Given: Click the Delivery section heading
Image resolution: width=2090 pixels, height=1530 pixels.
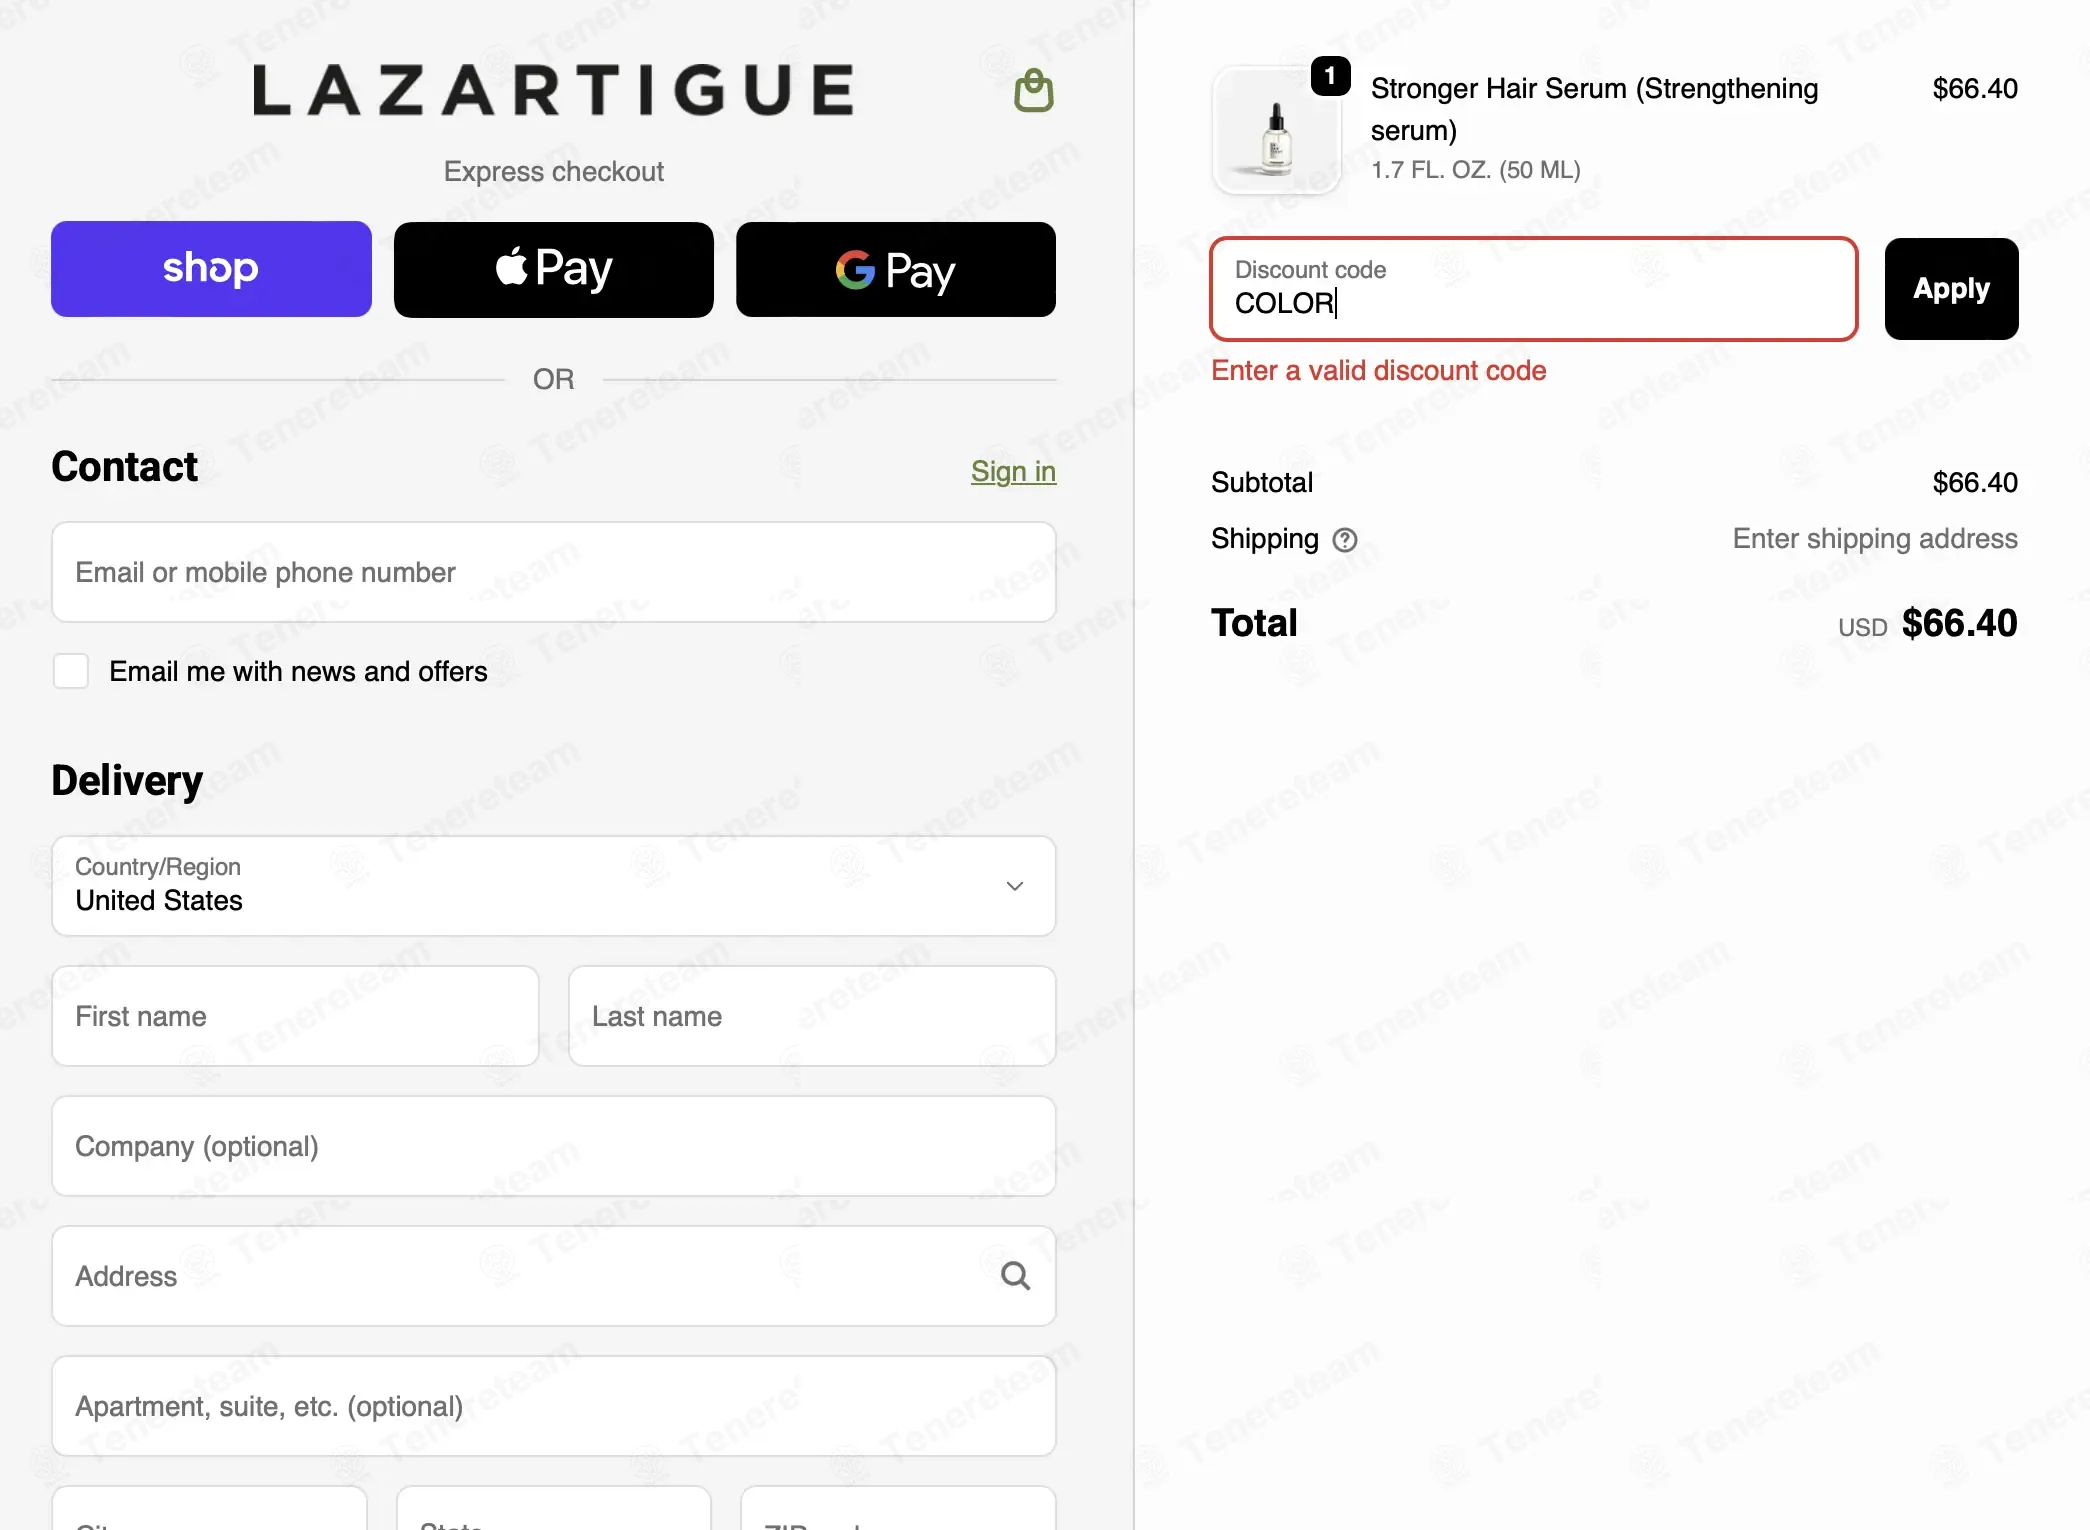Looking at the screenshot, I should [127, 780].
